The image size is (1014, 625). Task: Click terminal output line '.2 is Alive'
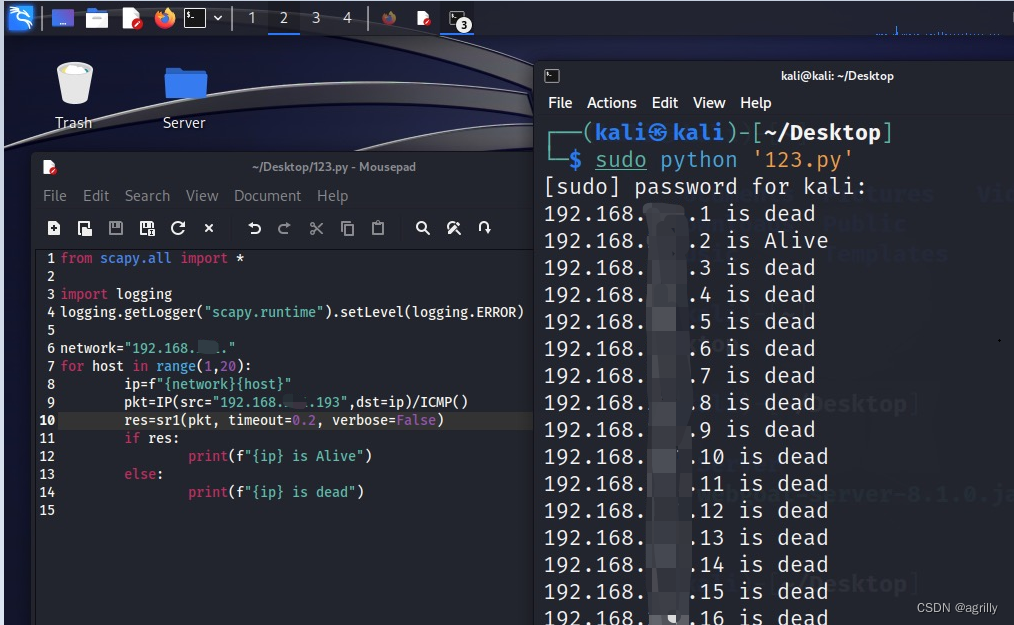coord(685,241)
